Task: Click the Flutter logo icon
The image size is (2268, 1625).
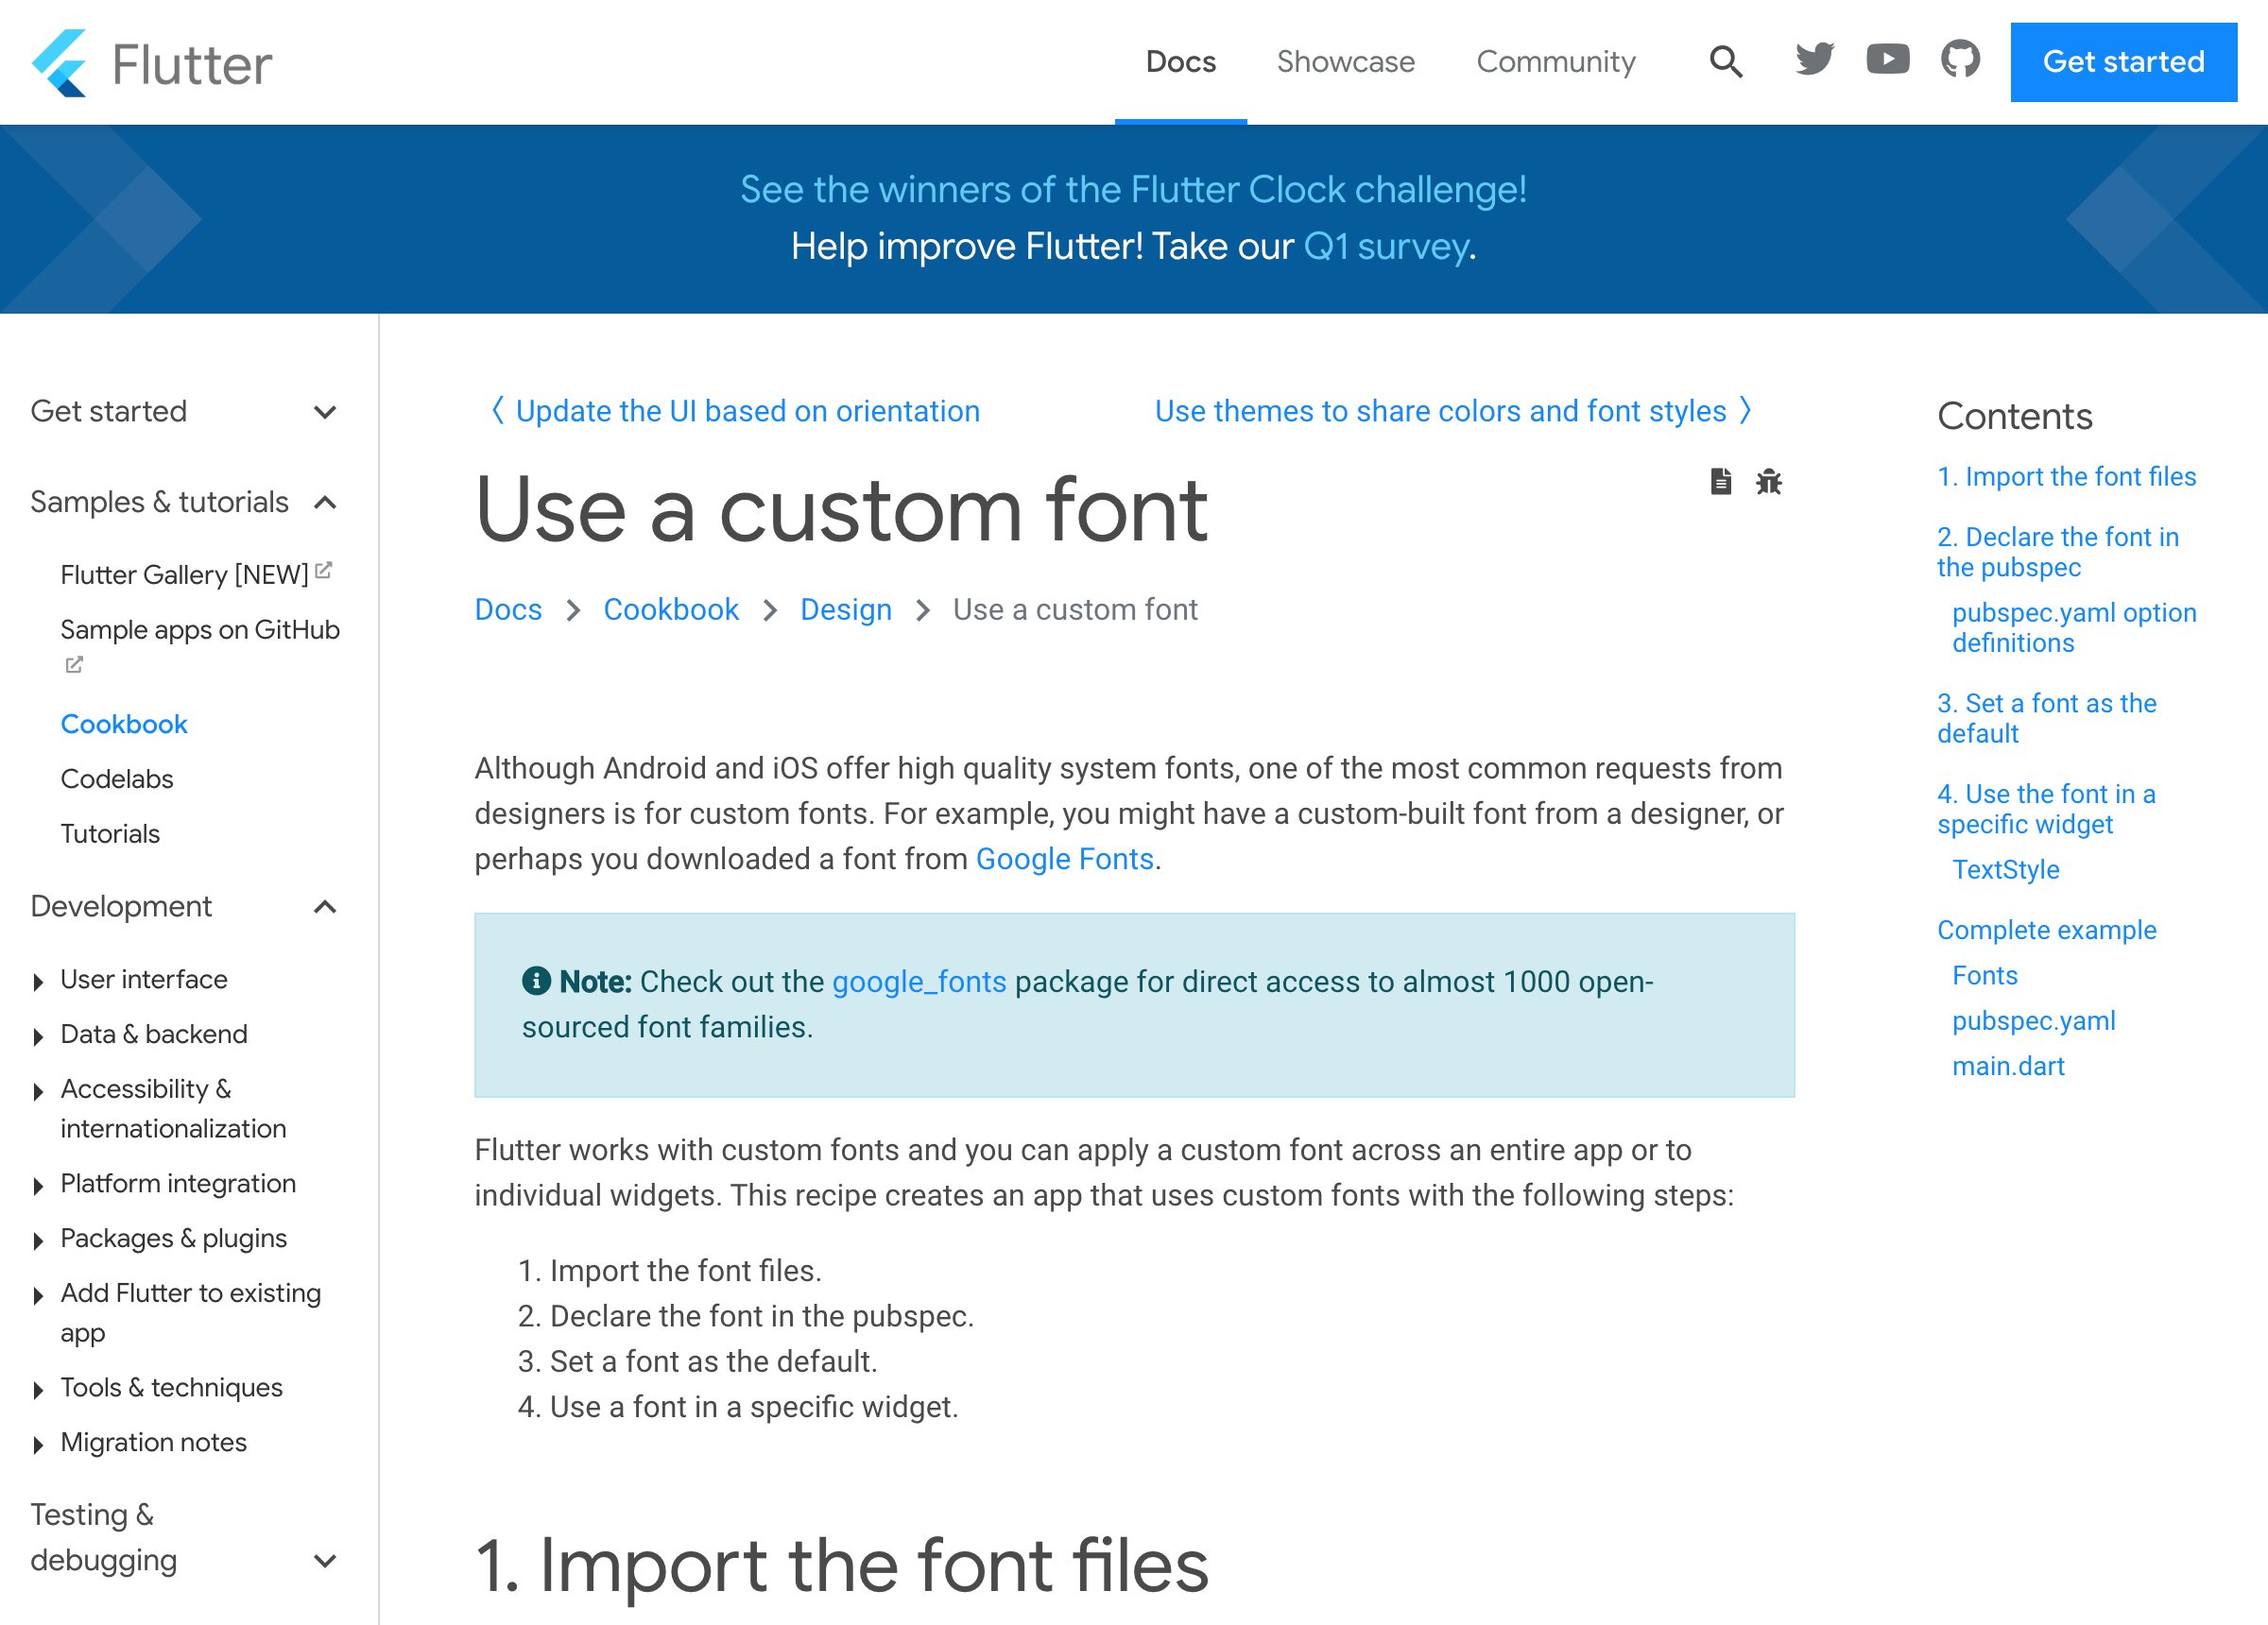Action: tap(59, 63)
